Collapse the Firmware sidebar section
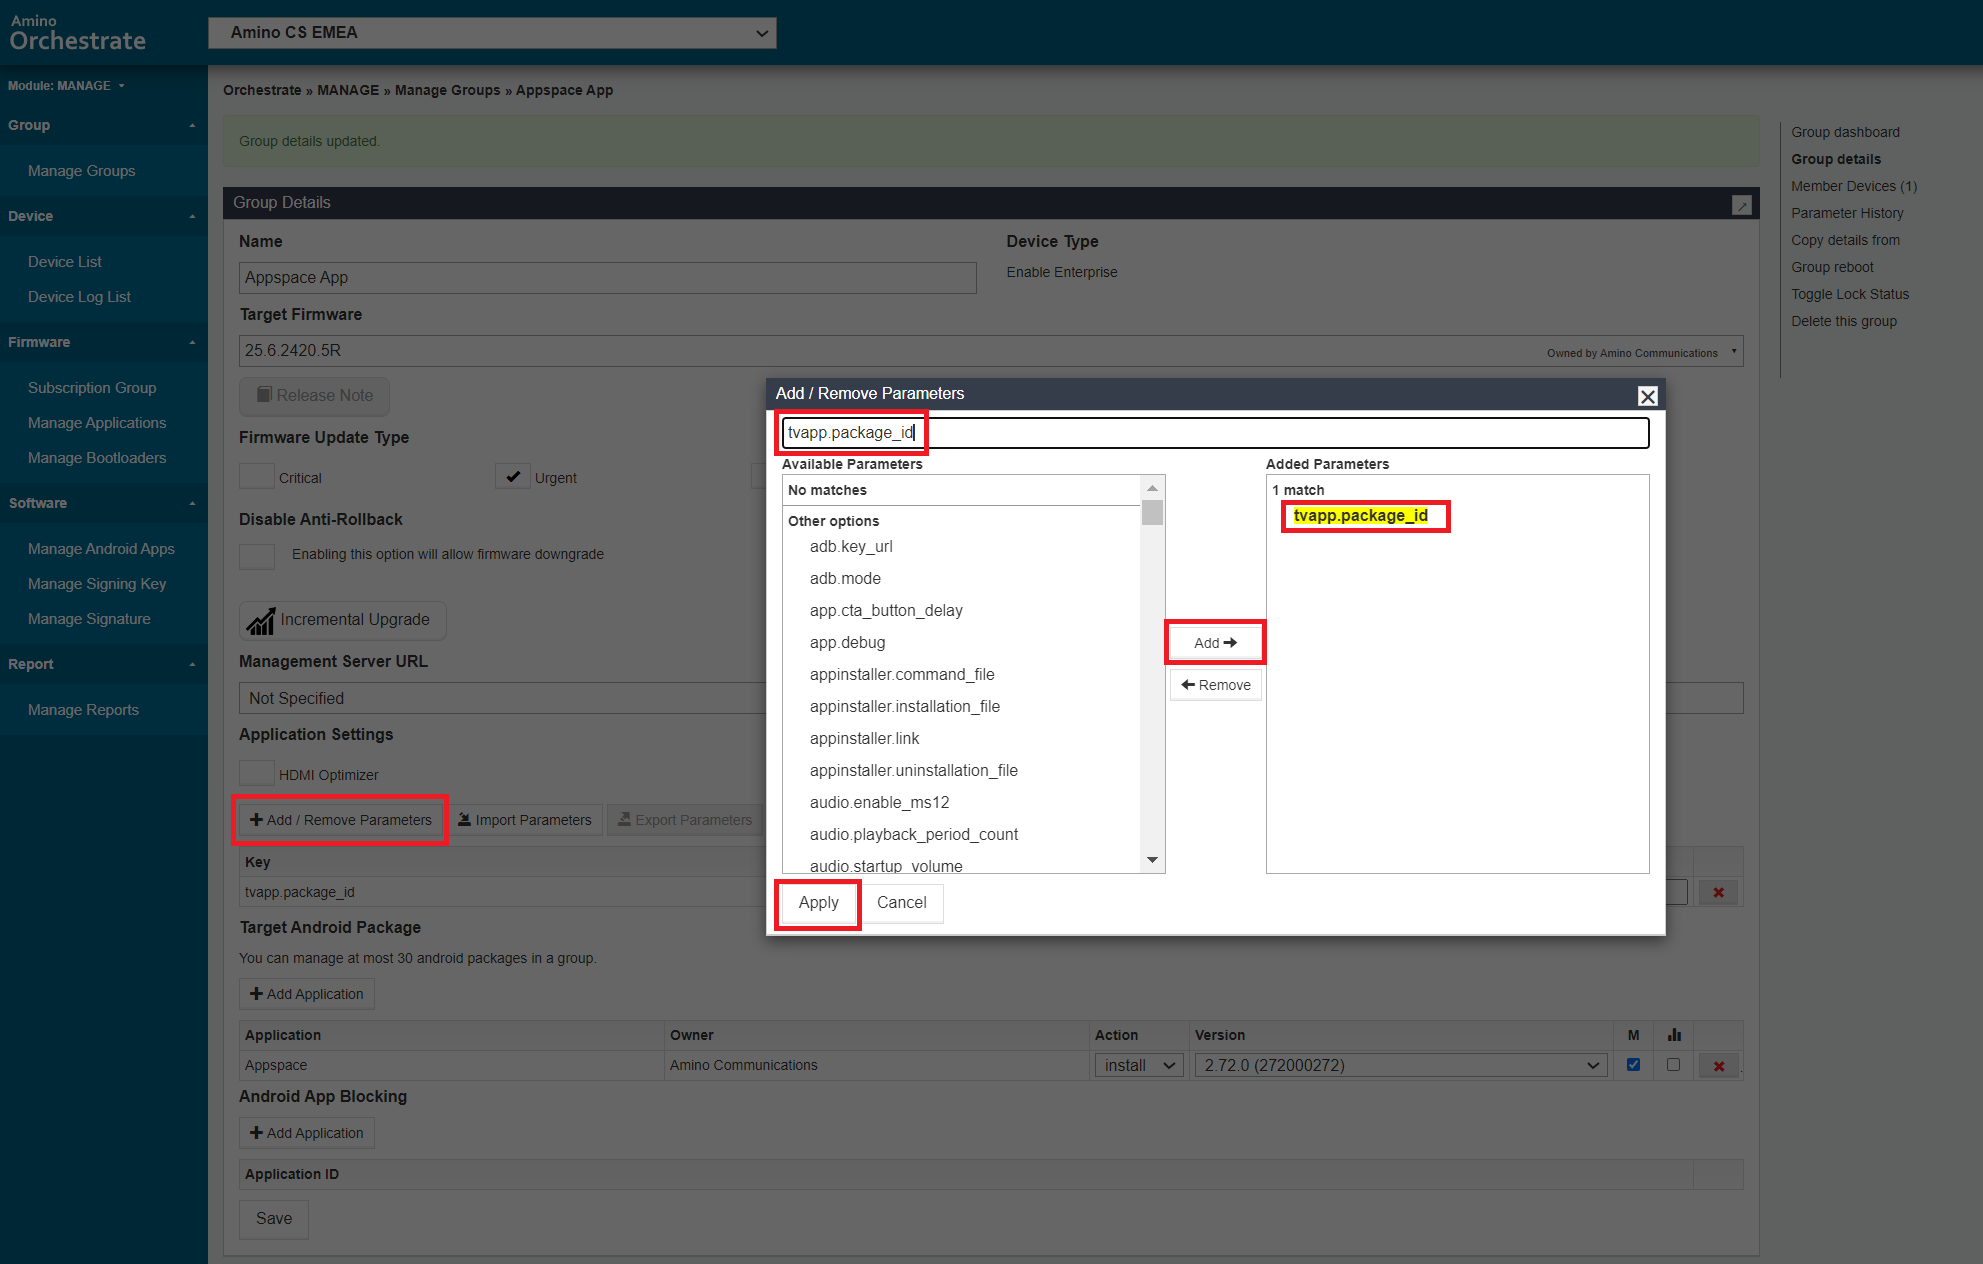 [x=104, y=342]
